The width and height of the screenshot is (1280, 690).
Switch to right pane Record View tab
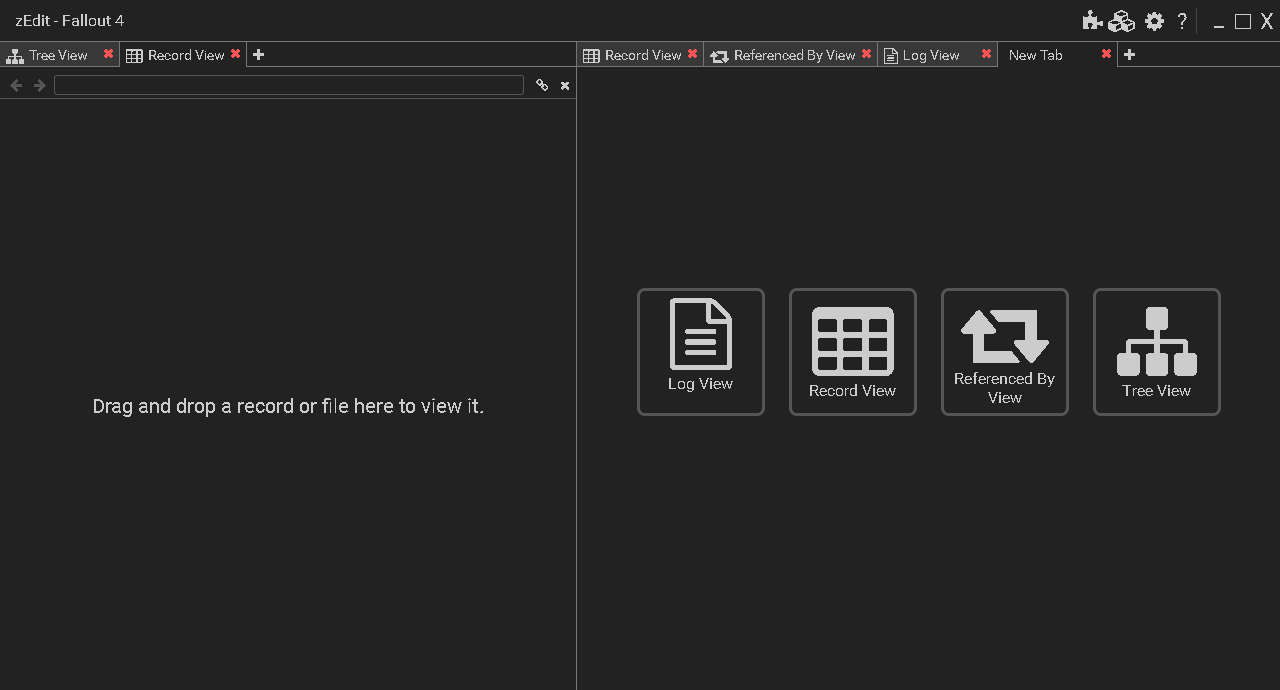[x=641, y=55]
